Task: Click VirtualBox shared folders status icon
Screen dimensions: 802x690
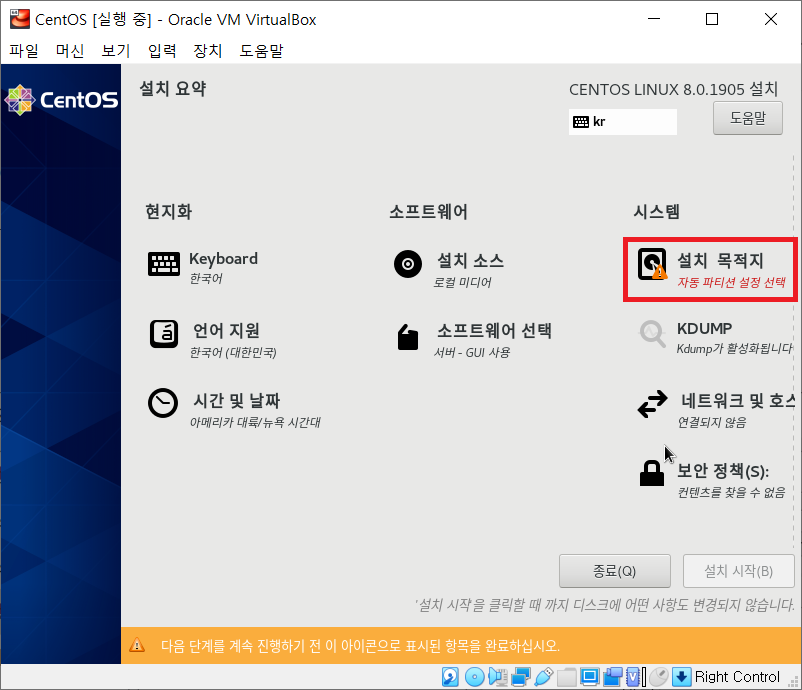Action: pos(567,677)
